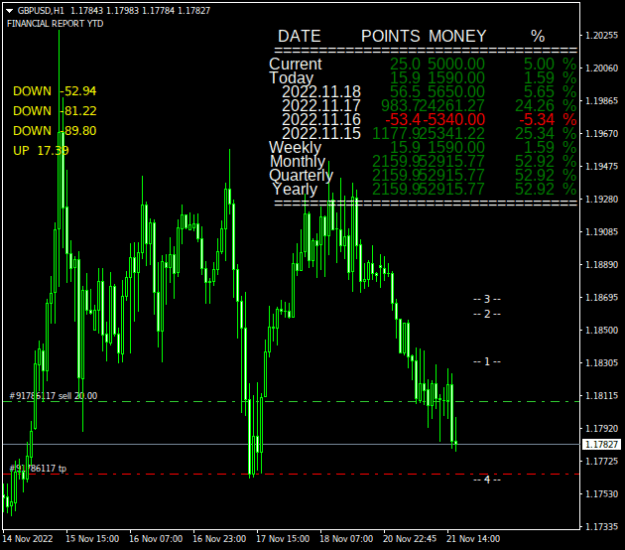Select the #91786117 tp label
This screenshot has height=550, width=625.
point(38,468)
